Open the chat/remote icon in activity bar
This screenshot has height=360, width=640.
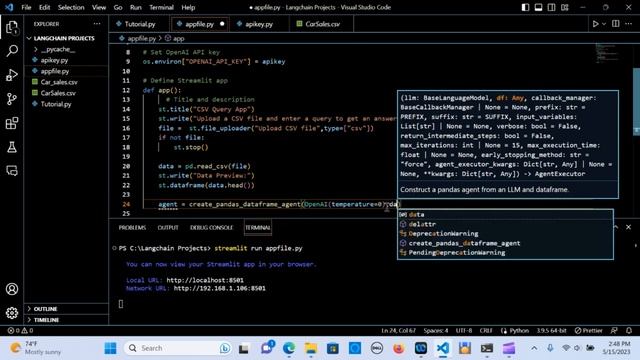click(12, 171)
